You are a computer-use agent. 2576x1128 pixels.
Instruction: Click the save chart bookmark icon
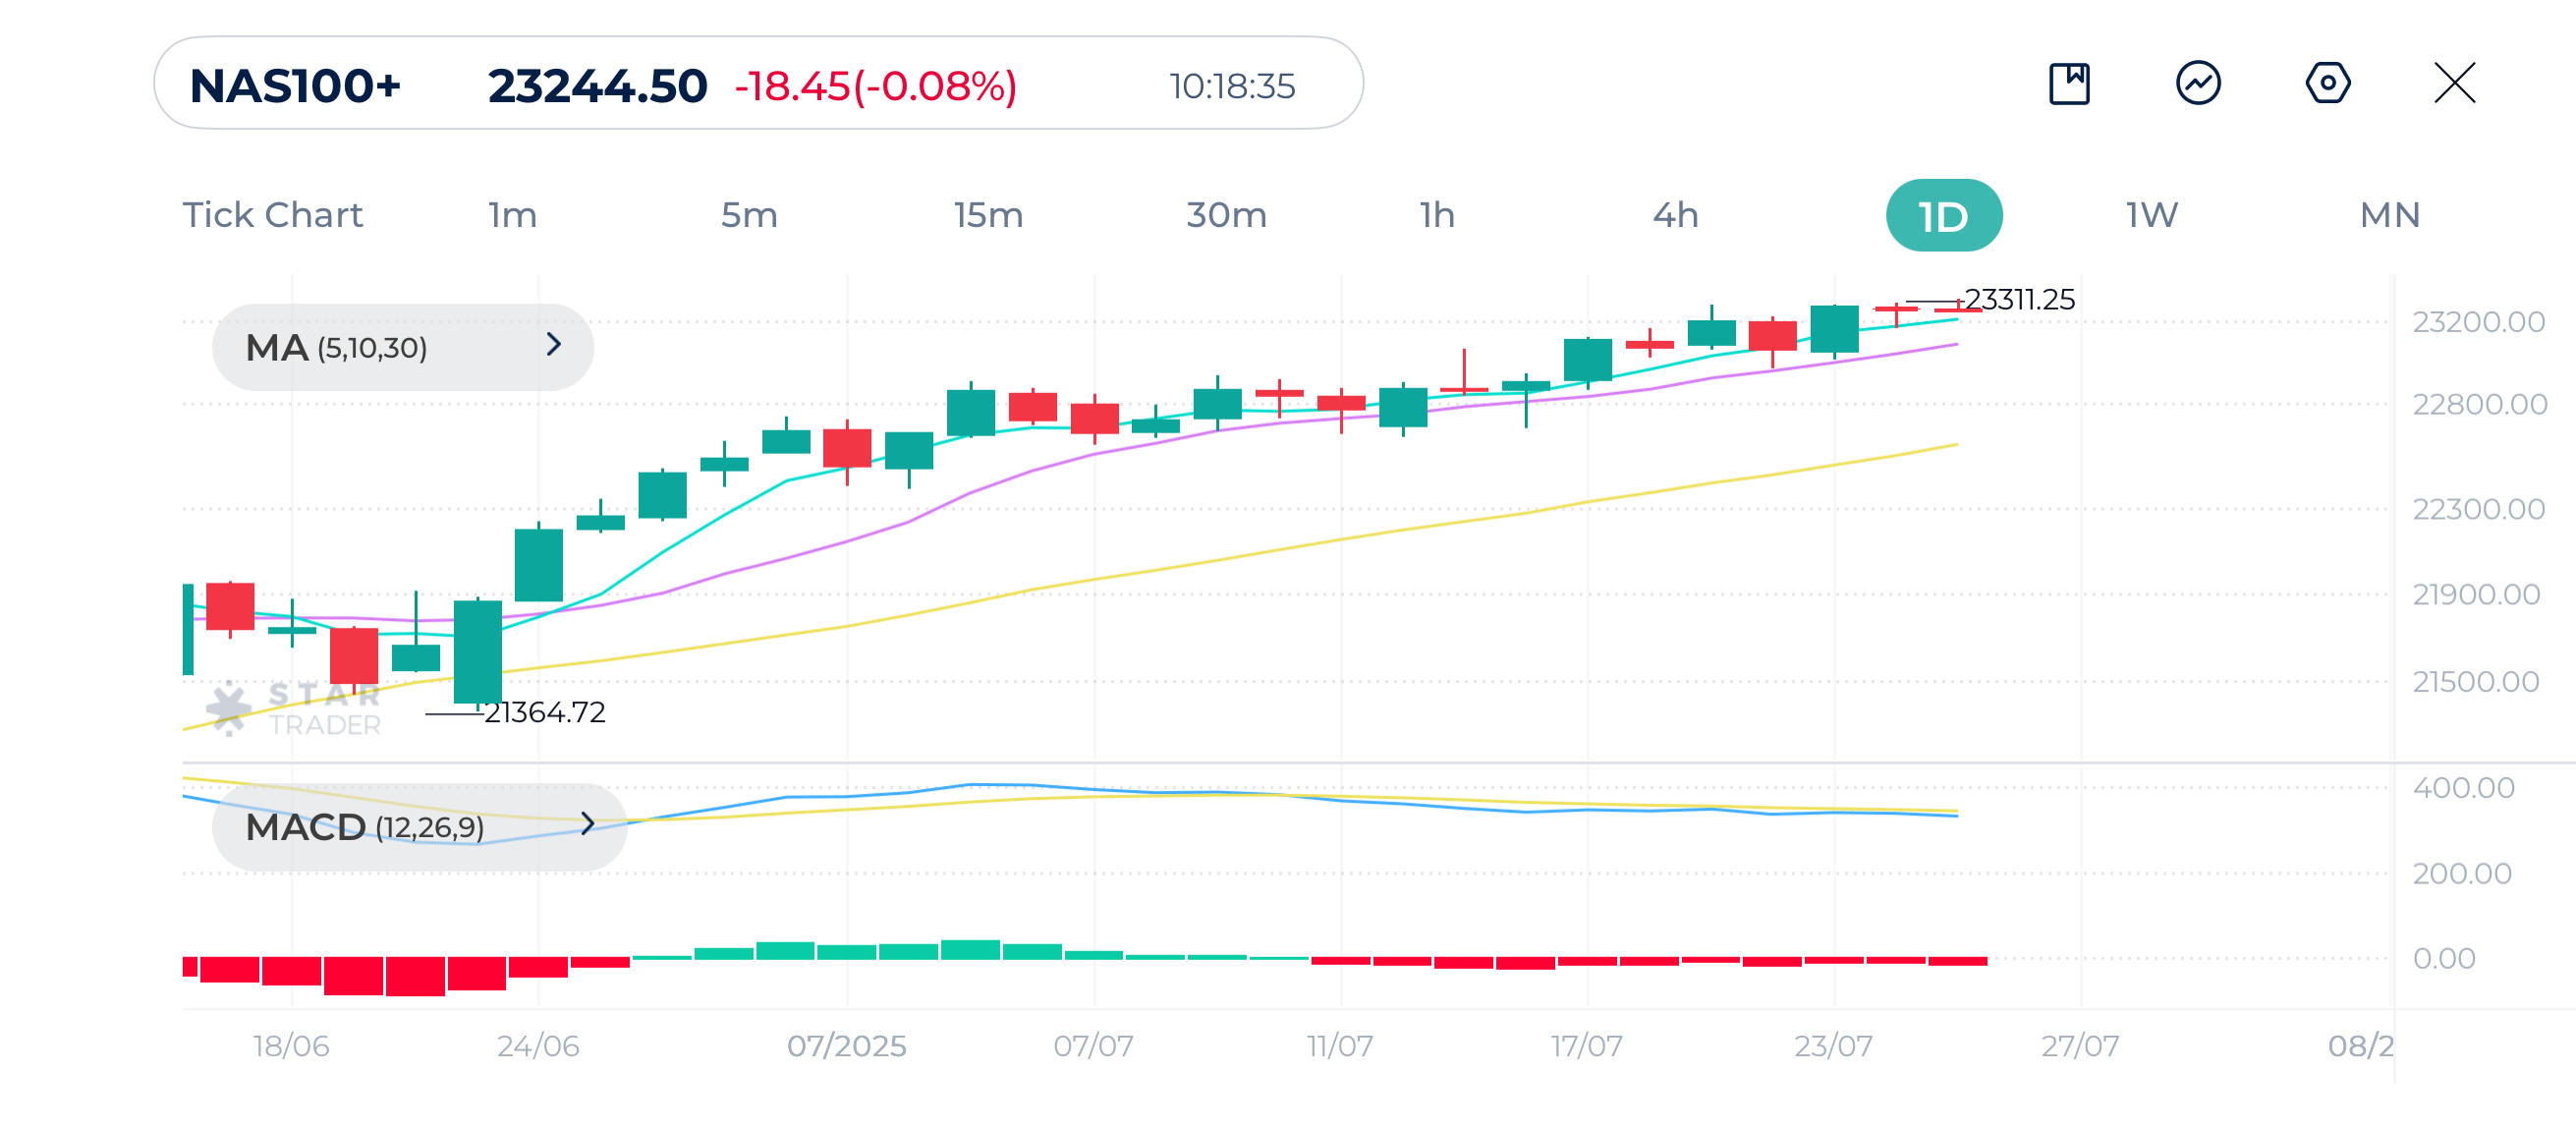(x=2068, y=84)
